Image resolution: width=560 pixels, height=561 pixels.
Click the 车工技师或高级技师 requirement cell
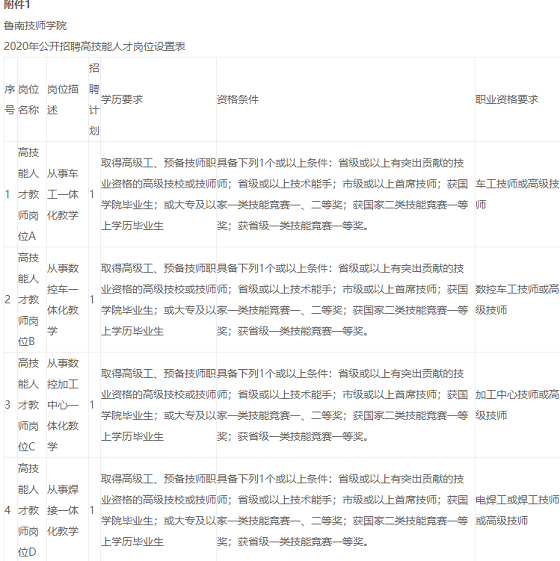517,194
